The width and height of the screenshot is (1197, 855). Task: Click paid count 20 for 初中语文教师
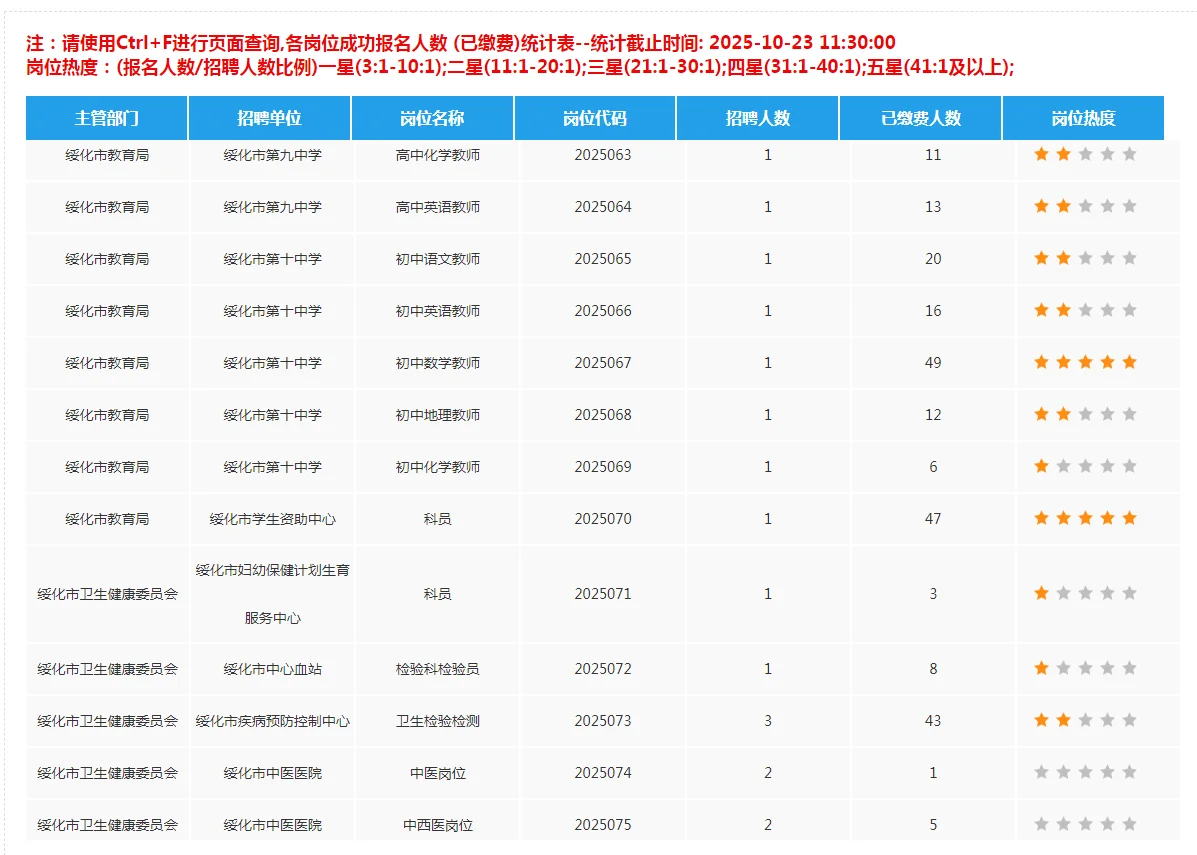pos(933,259)
